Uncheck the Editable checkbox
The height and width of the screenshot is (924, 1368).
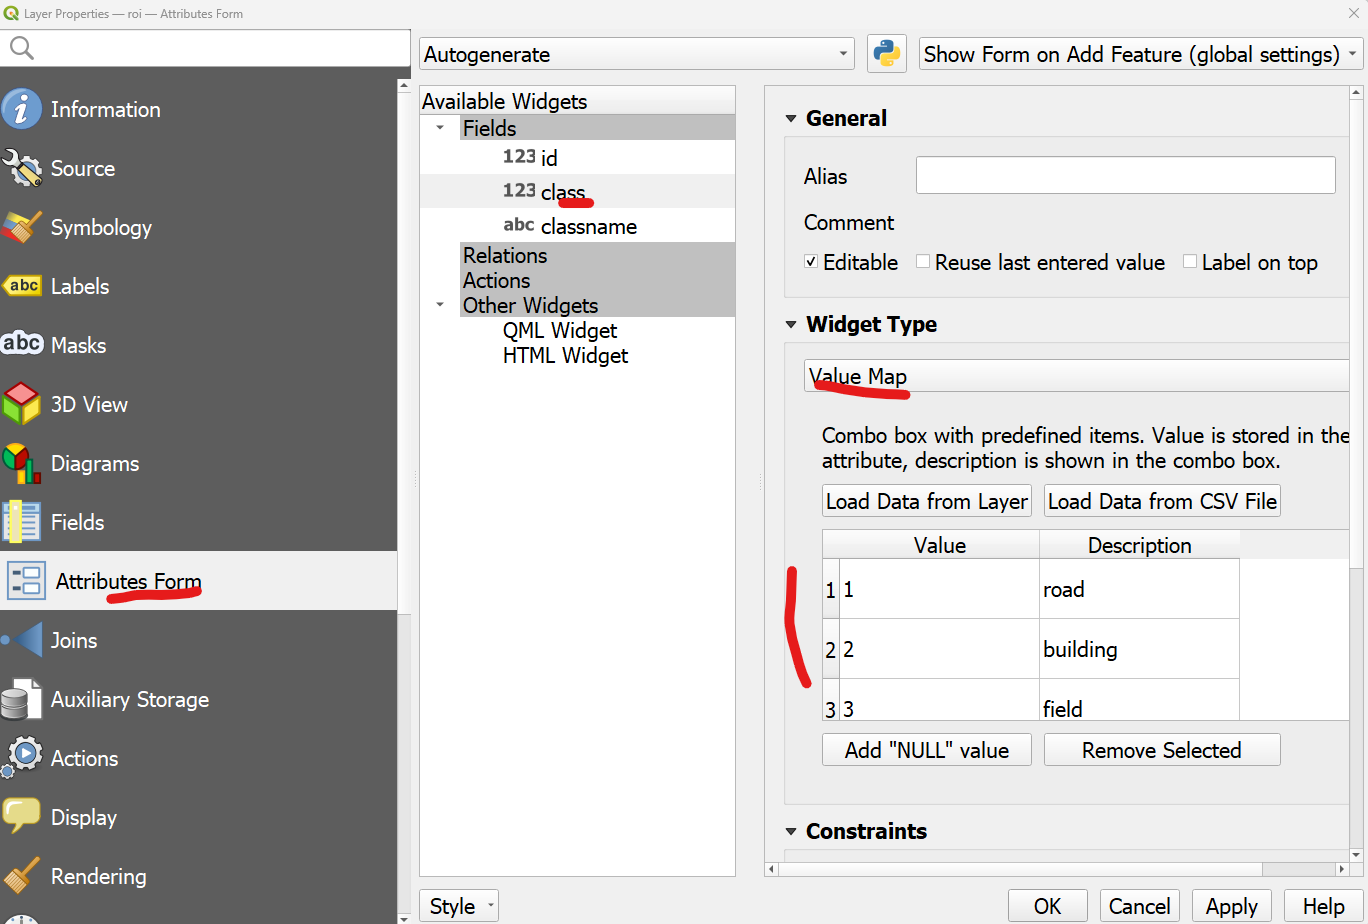pyautogui.click(x=810, y=262)
